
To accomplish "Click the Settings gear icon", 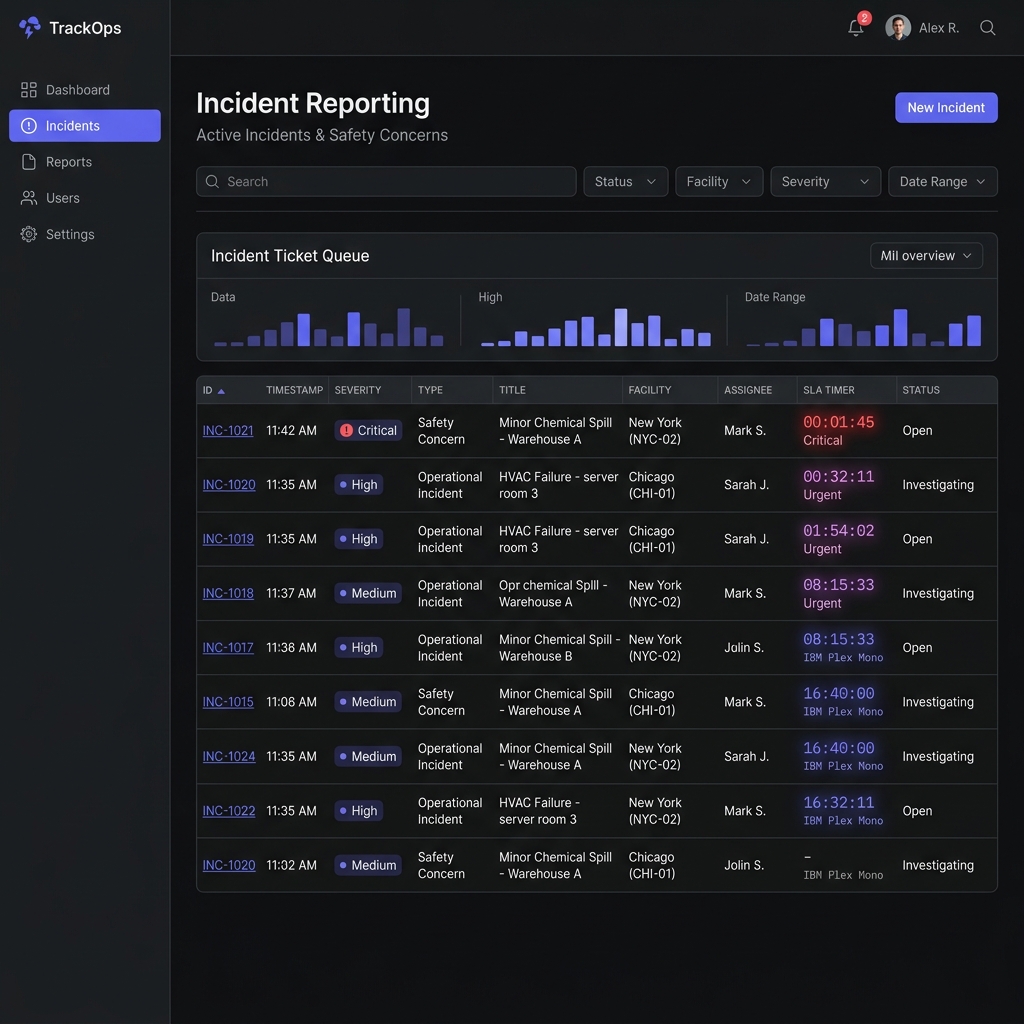I will (29, 234).
